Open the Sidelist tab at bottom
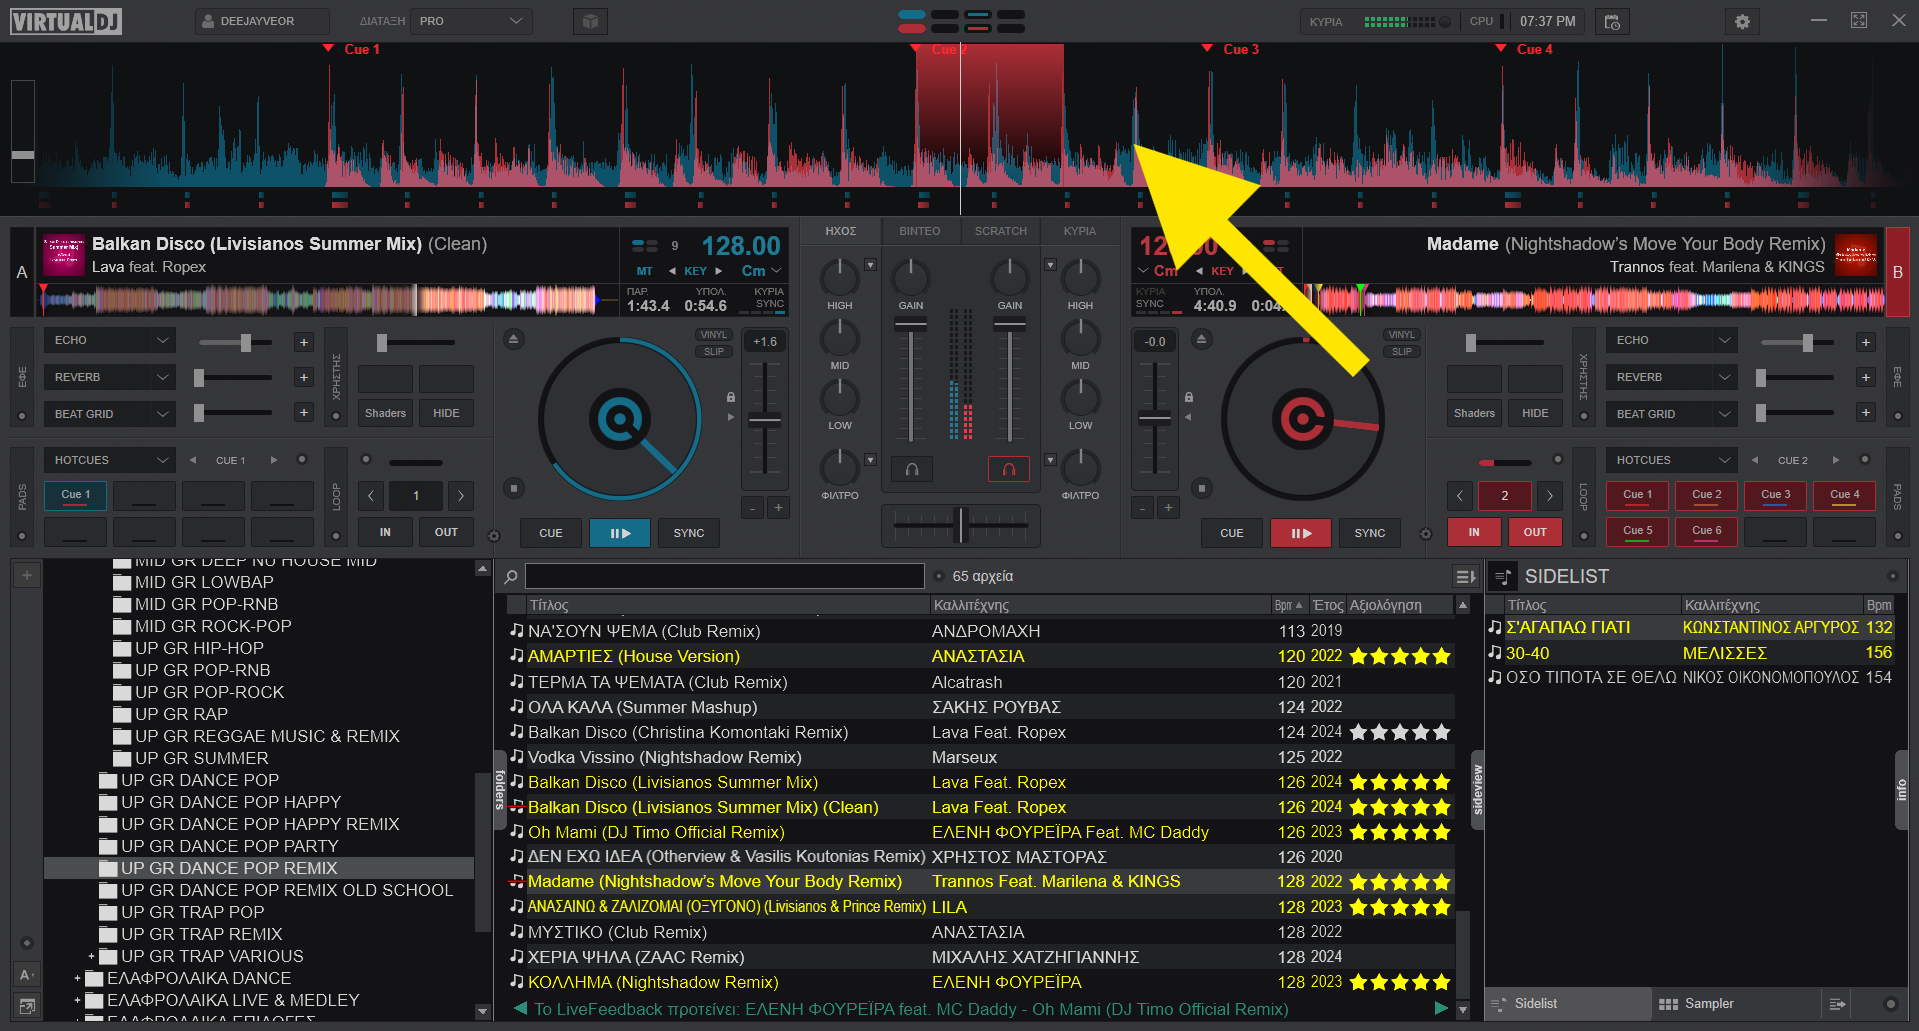This screenshot has width=1919, height=1031. coord(1568,1003)
